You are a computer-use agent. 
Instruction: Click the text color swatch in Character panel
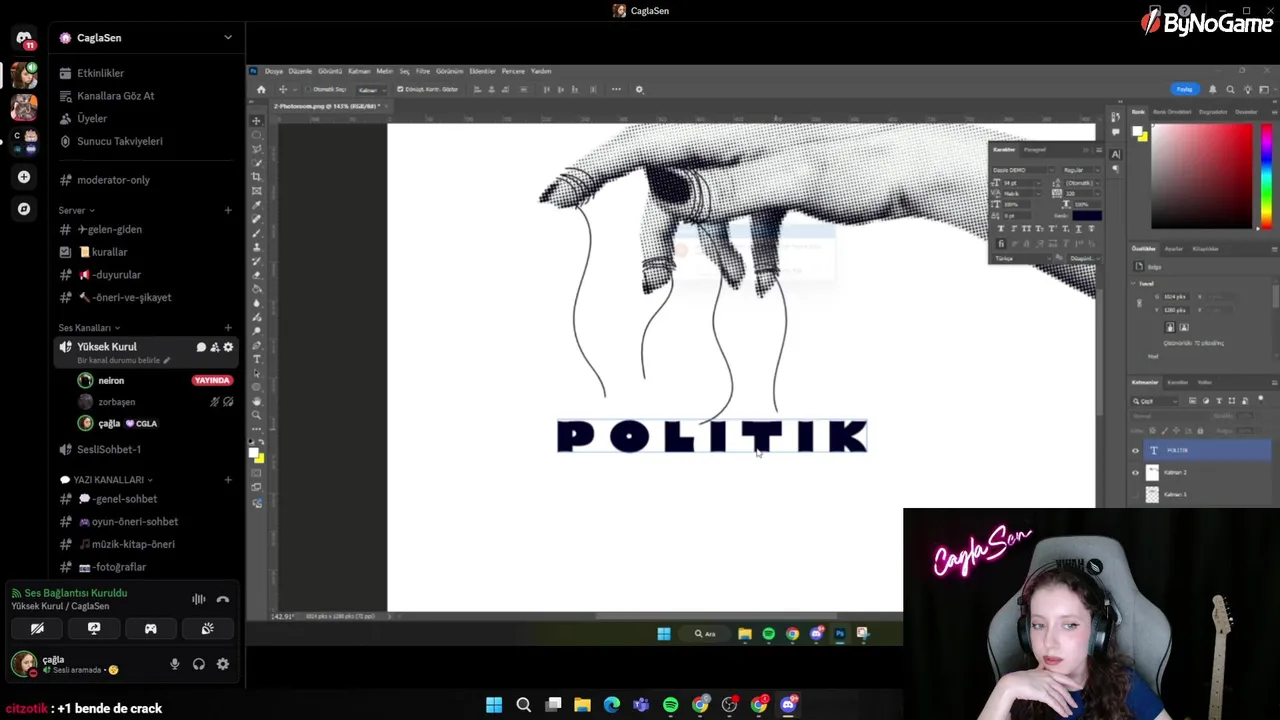coord(1087,215)
